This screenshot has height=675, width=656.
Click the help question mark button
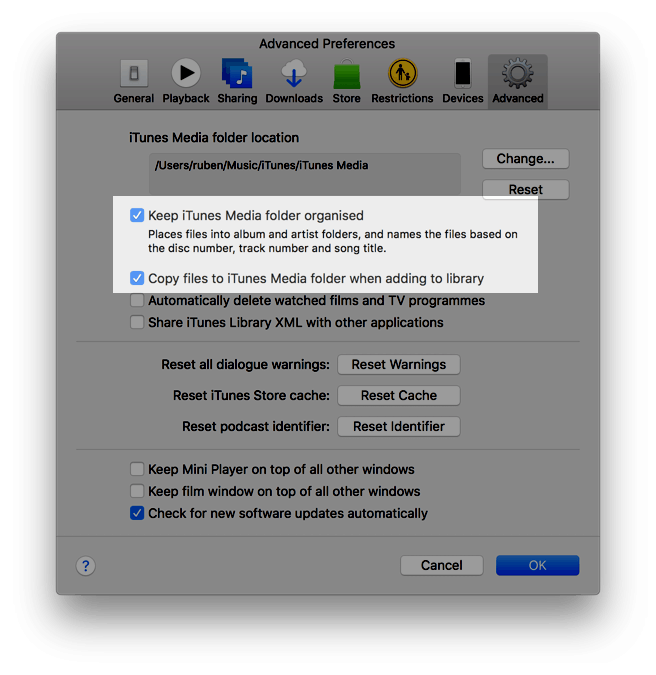86,566
